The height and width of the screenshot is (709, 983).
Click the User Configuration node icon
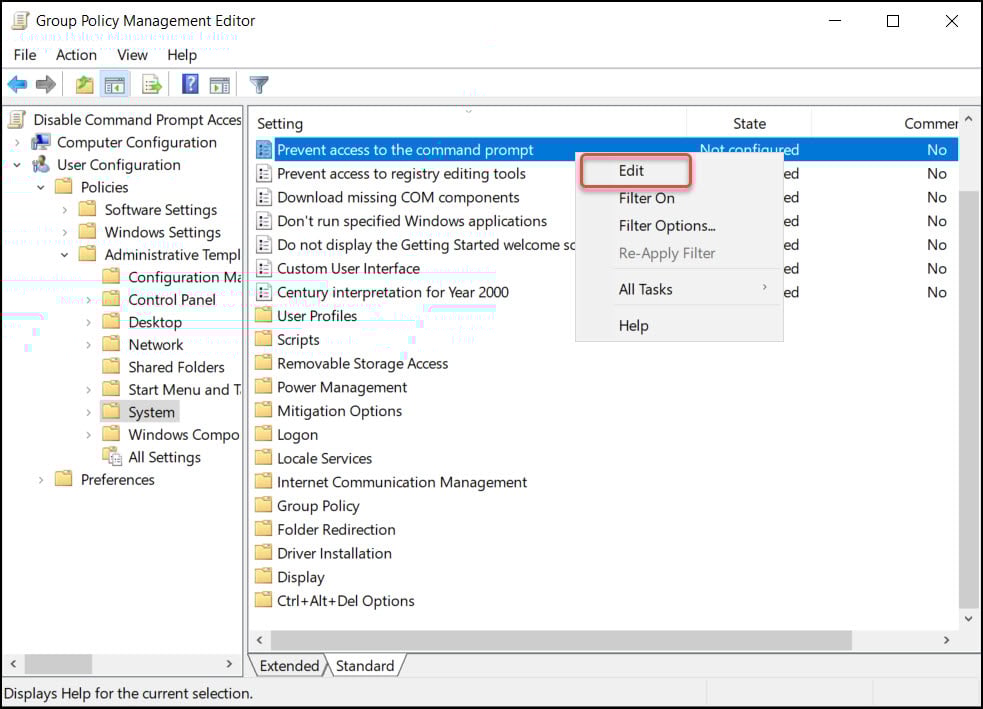pos(41,165)
